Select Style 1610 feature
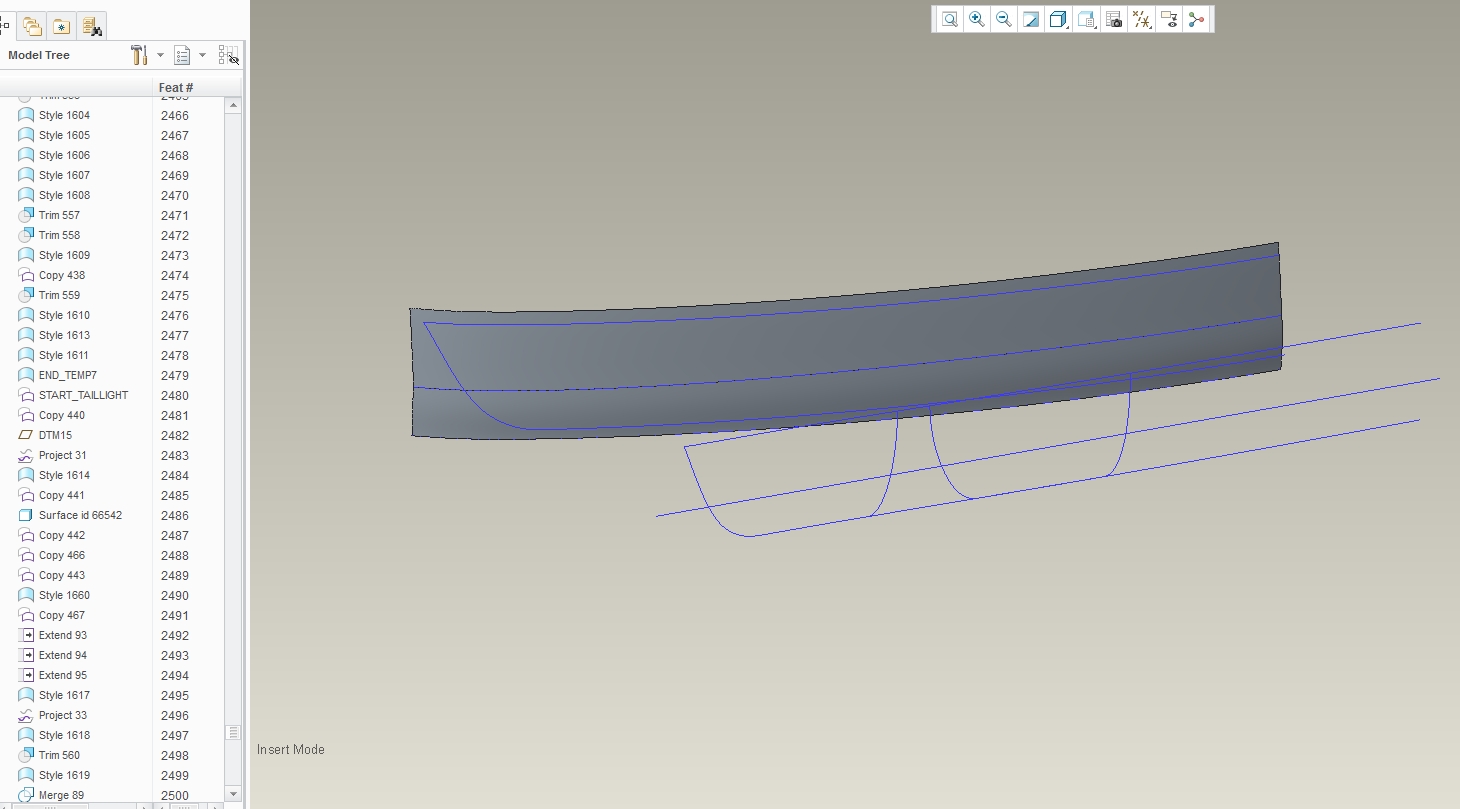The image size is (1460, 809). tap(64, 315)
